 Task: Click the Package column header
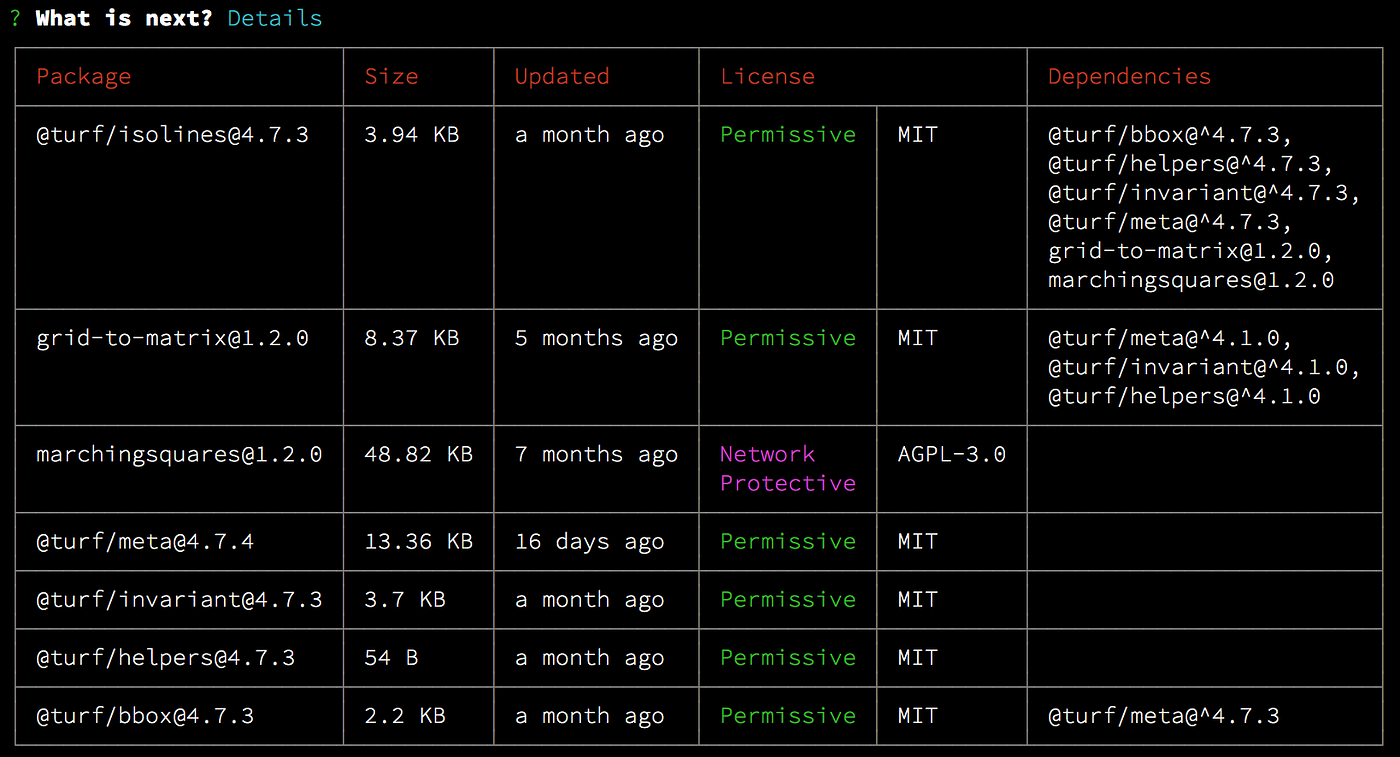tap(84, 77)
